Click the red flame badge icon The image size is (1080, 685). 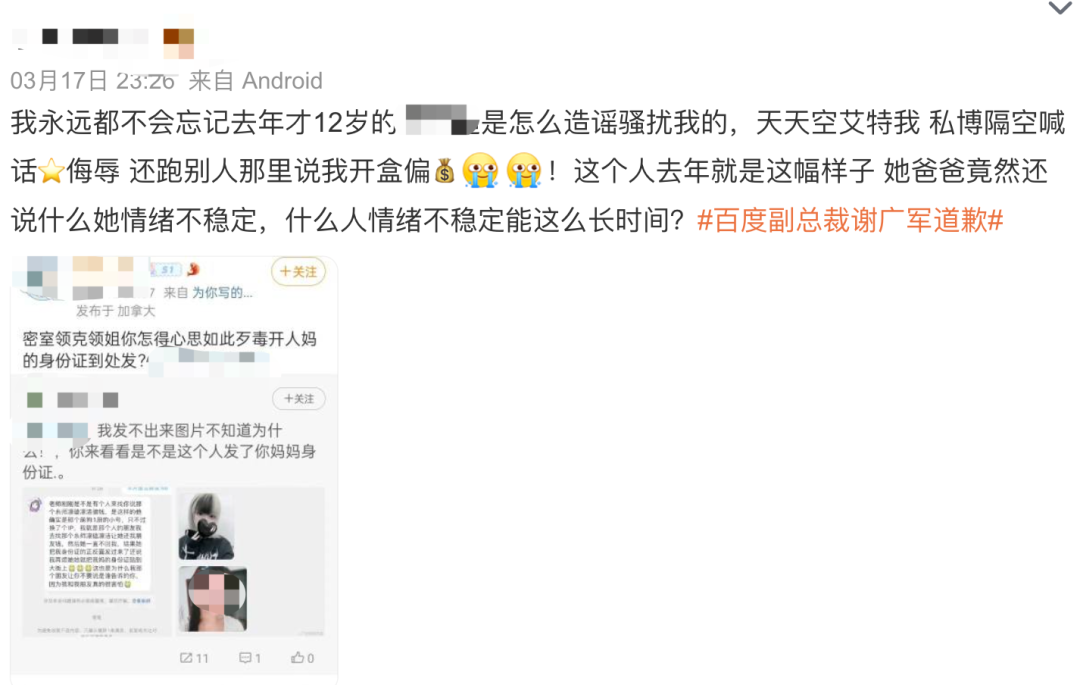[x=194, y=269]
